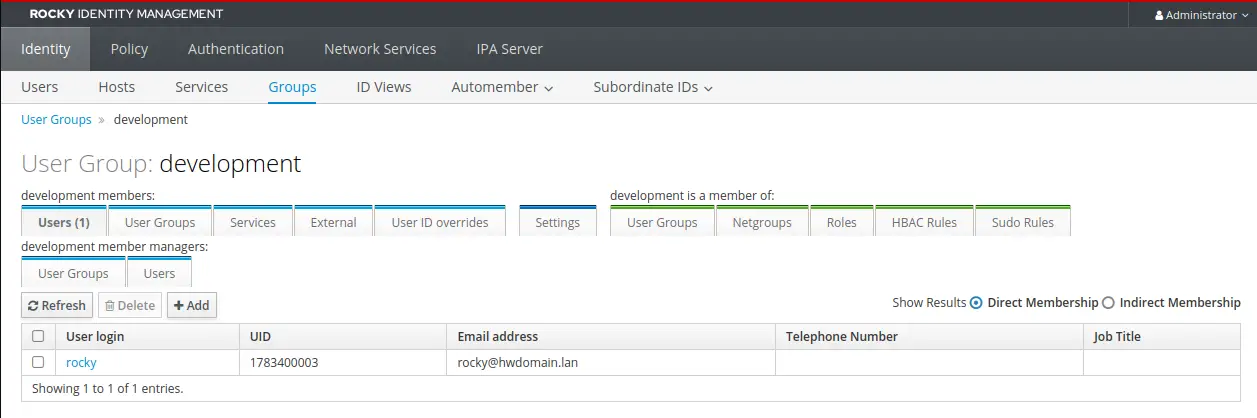Open Subordinate IDs dropdown

pyautogui.click(x=653, y=87)
